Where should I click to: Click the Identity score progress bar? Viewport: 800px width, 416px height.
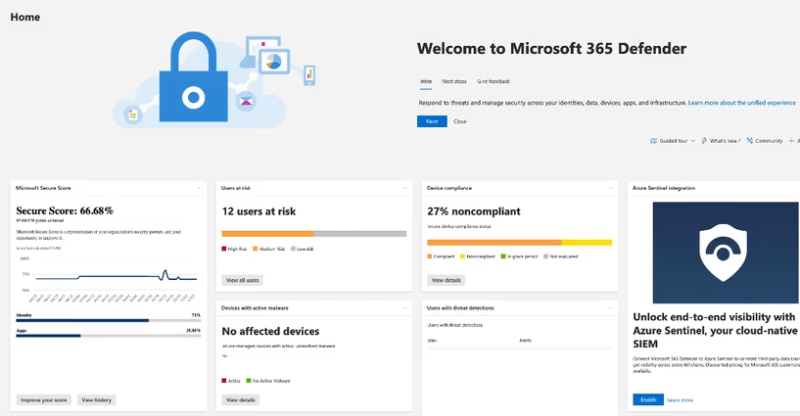click(x=108, y=321)
